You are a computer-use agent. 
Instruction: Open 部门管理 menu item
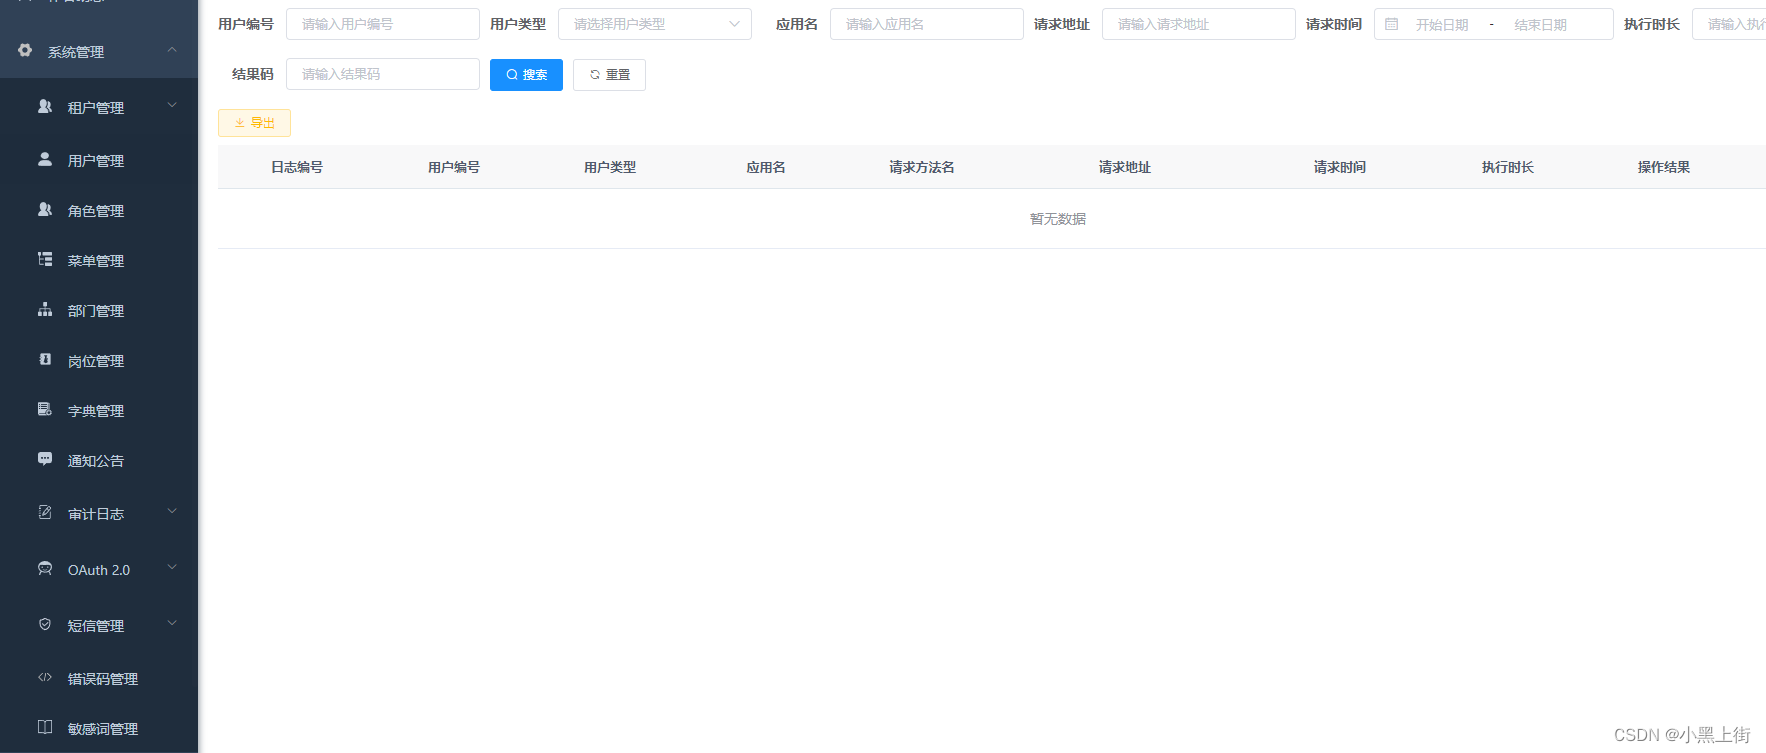99,310
